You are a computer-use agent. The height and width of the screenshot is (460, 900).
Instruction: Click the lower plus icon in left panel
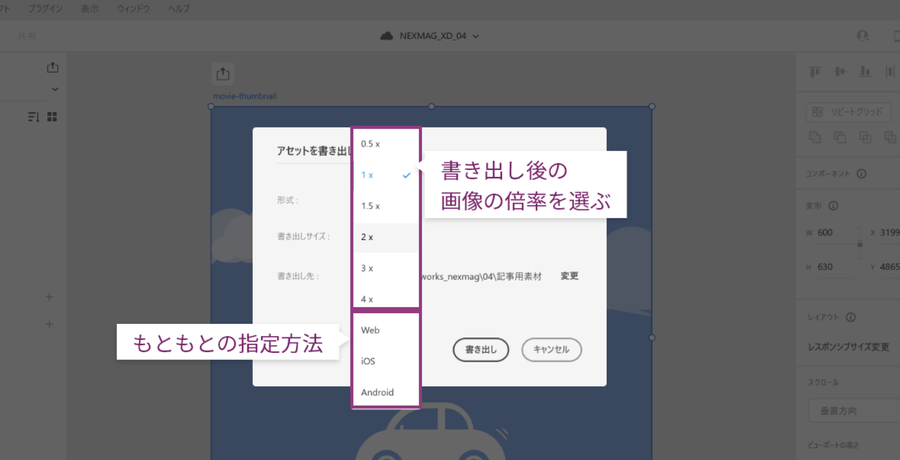[x=49, y=324]
